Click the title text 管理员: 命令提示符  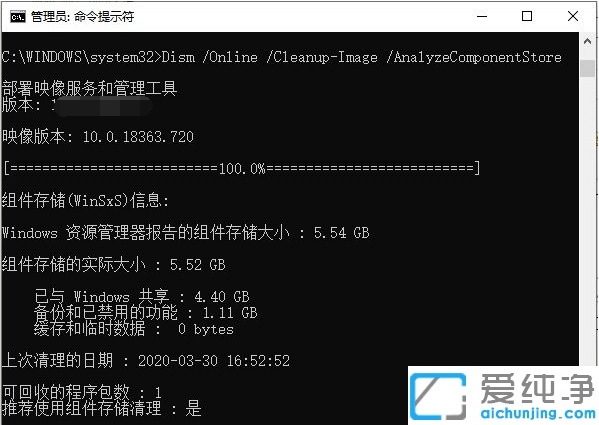point(83,16)
